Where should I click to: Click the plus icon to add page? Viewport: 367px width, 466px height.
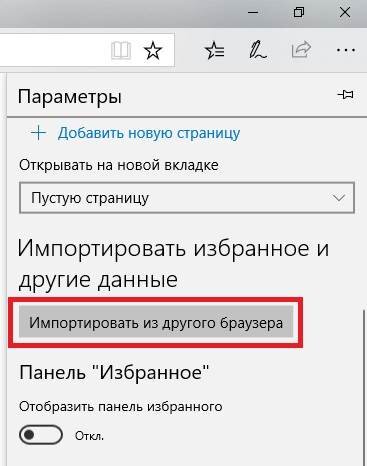pos(39,133)
